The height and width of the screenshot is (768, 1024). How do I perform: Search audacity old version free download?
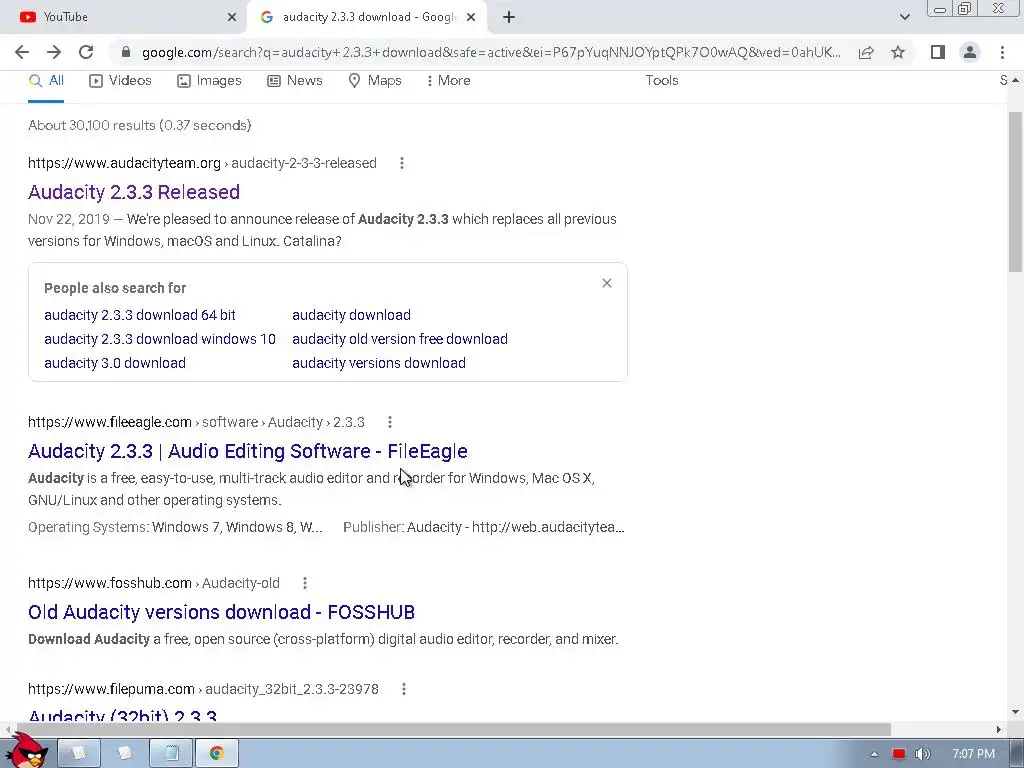(x=400, y=339)
